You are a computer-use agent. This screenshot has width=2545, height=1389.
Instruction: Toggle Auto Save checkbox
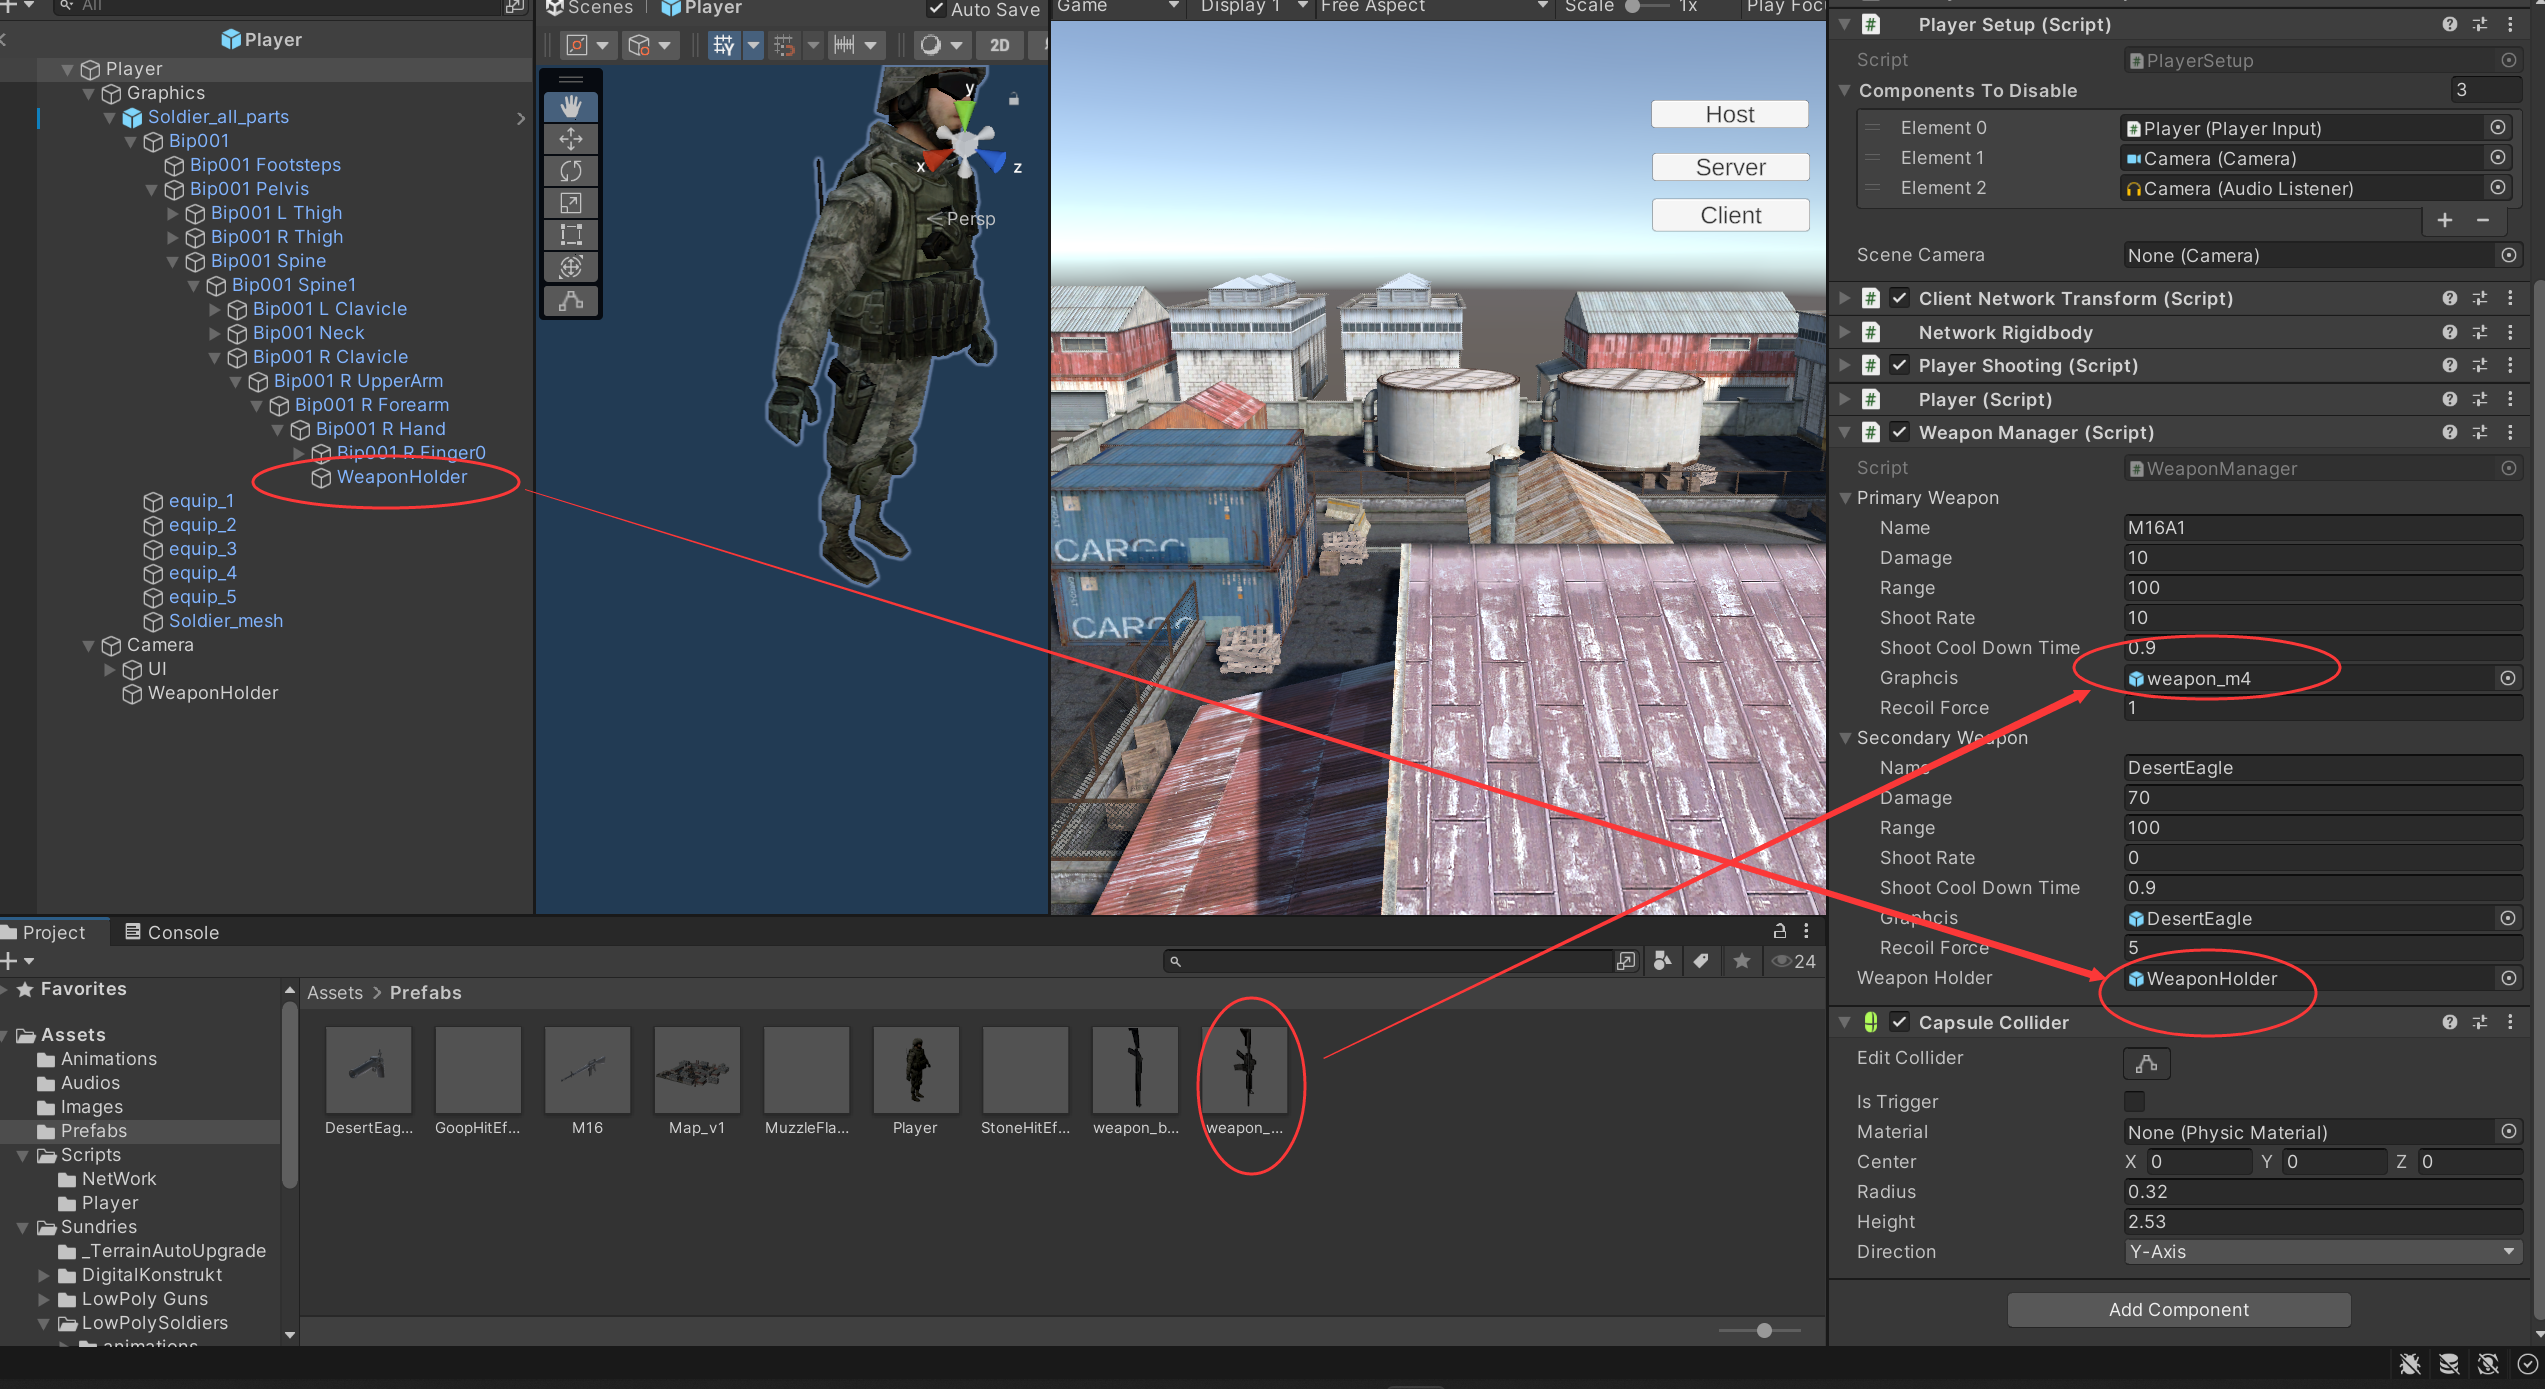(x=936, y=9)
